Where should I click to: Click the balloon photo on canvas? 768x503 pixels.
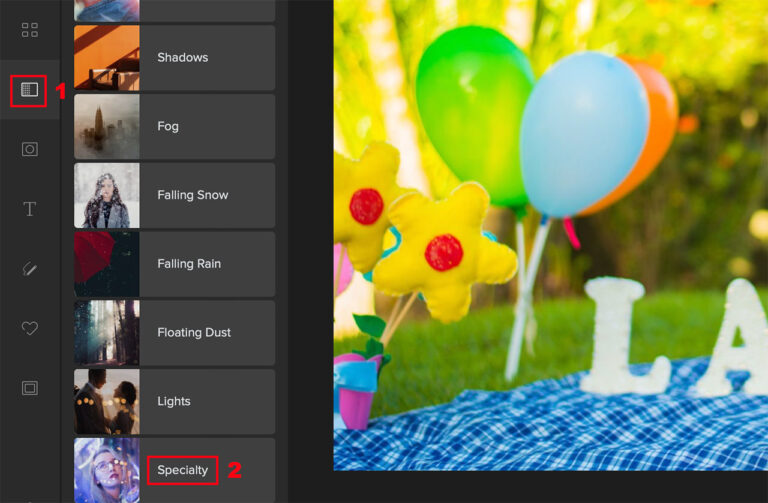tap(551, 235)
